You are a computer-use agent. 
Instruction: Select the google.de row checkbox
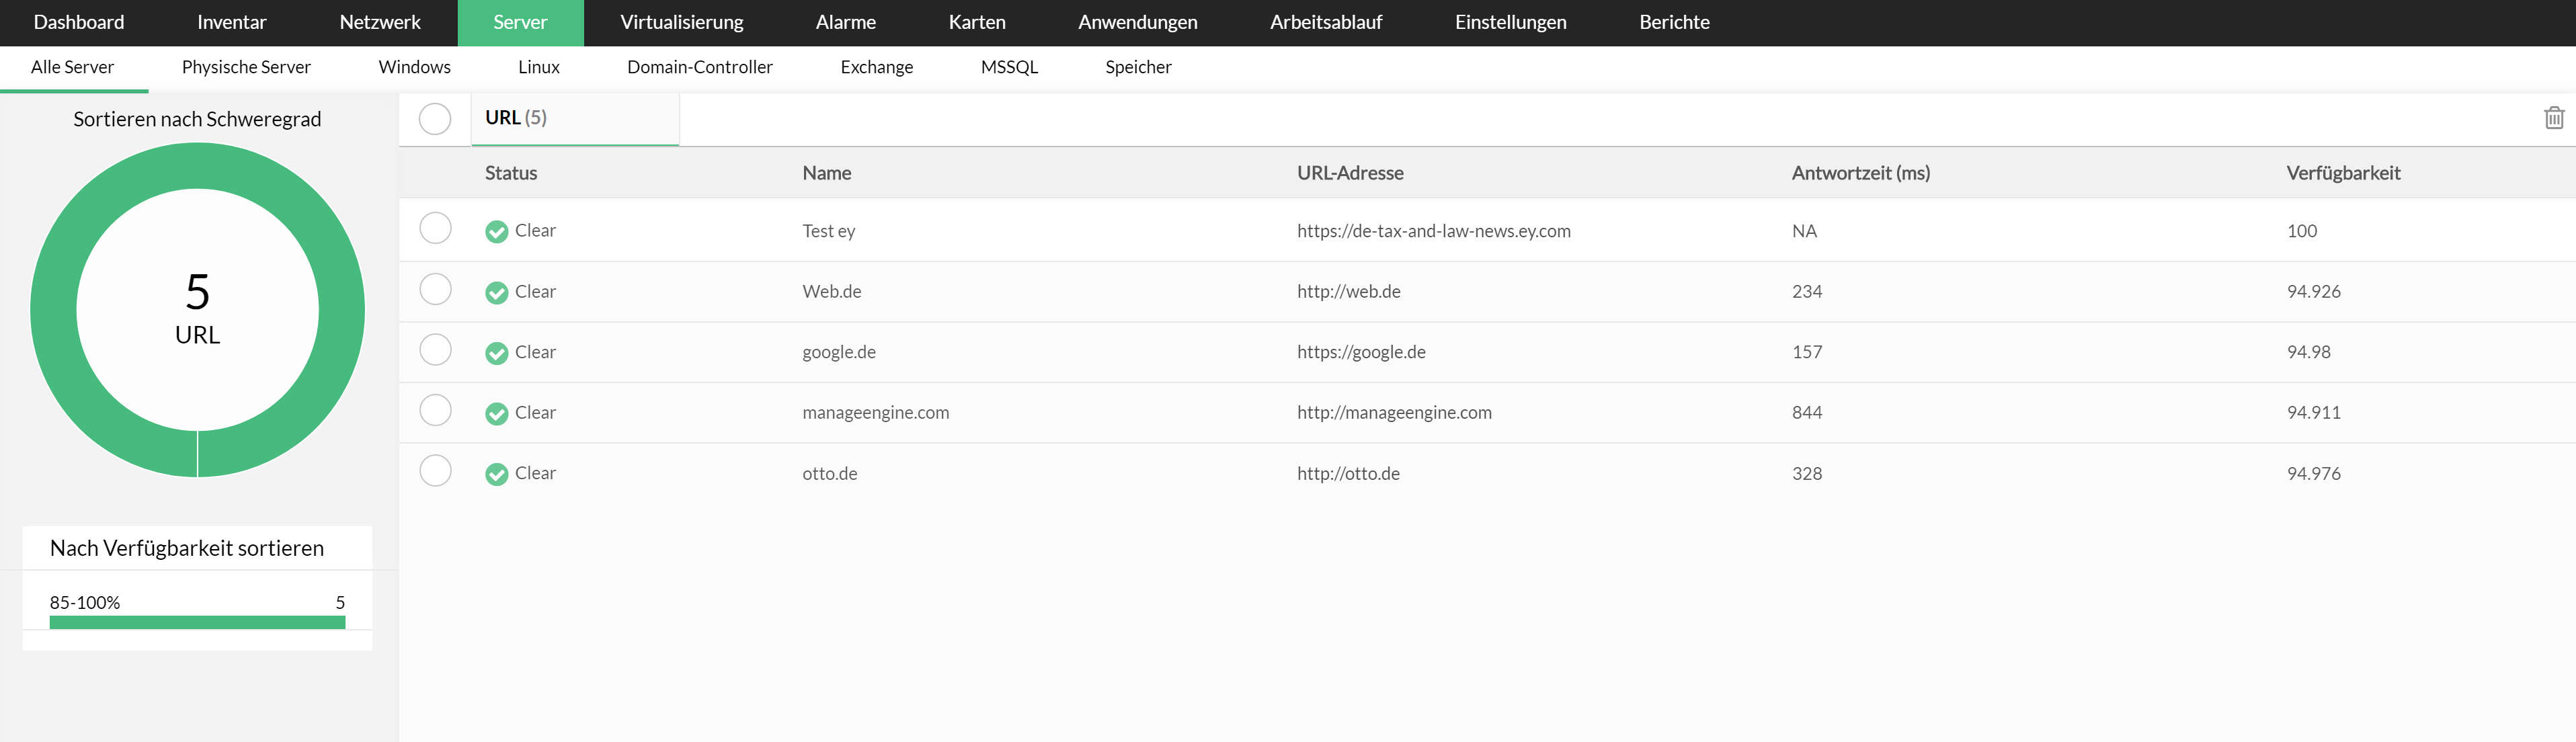(x=435, y=350)
